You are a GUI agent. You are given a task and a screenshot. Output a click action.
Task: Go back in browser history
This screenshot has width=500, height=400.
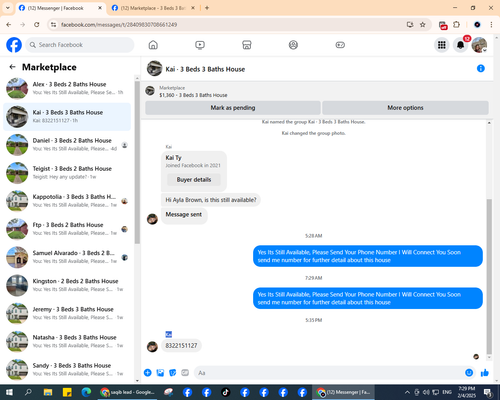9,25
